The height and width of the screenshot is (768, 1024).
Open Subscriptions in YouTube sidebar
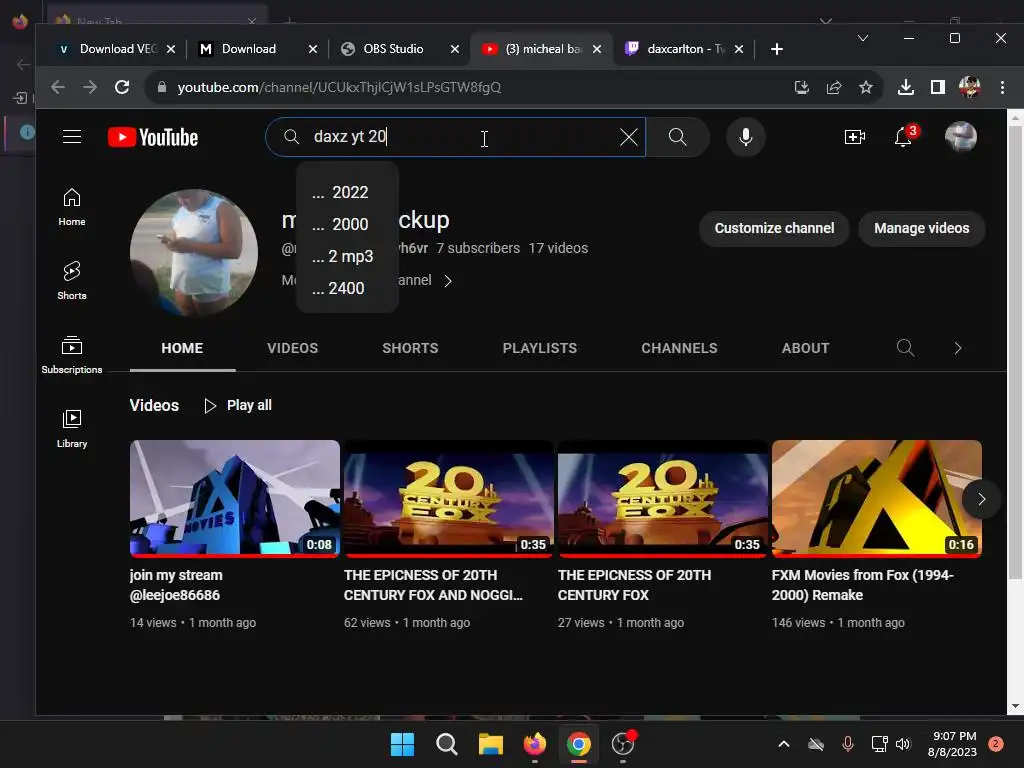pyautogui.click(x=72, y=354)
